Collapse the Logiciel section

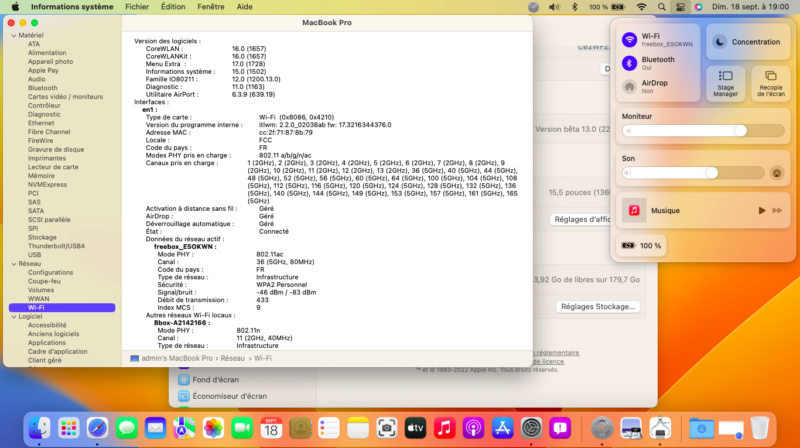(14, 316)
